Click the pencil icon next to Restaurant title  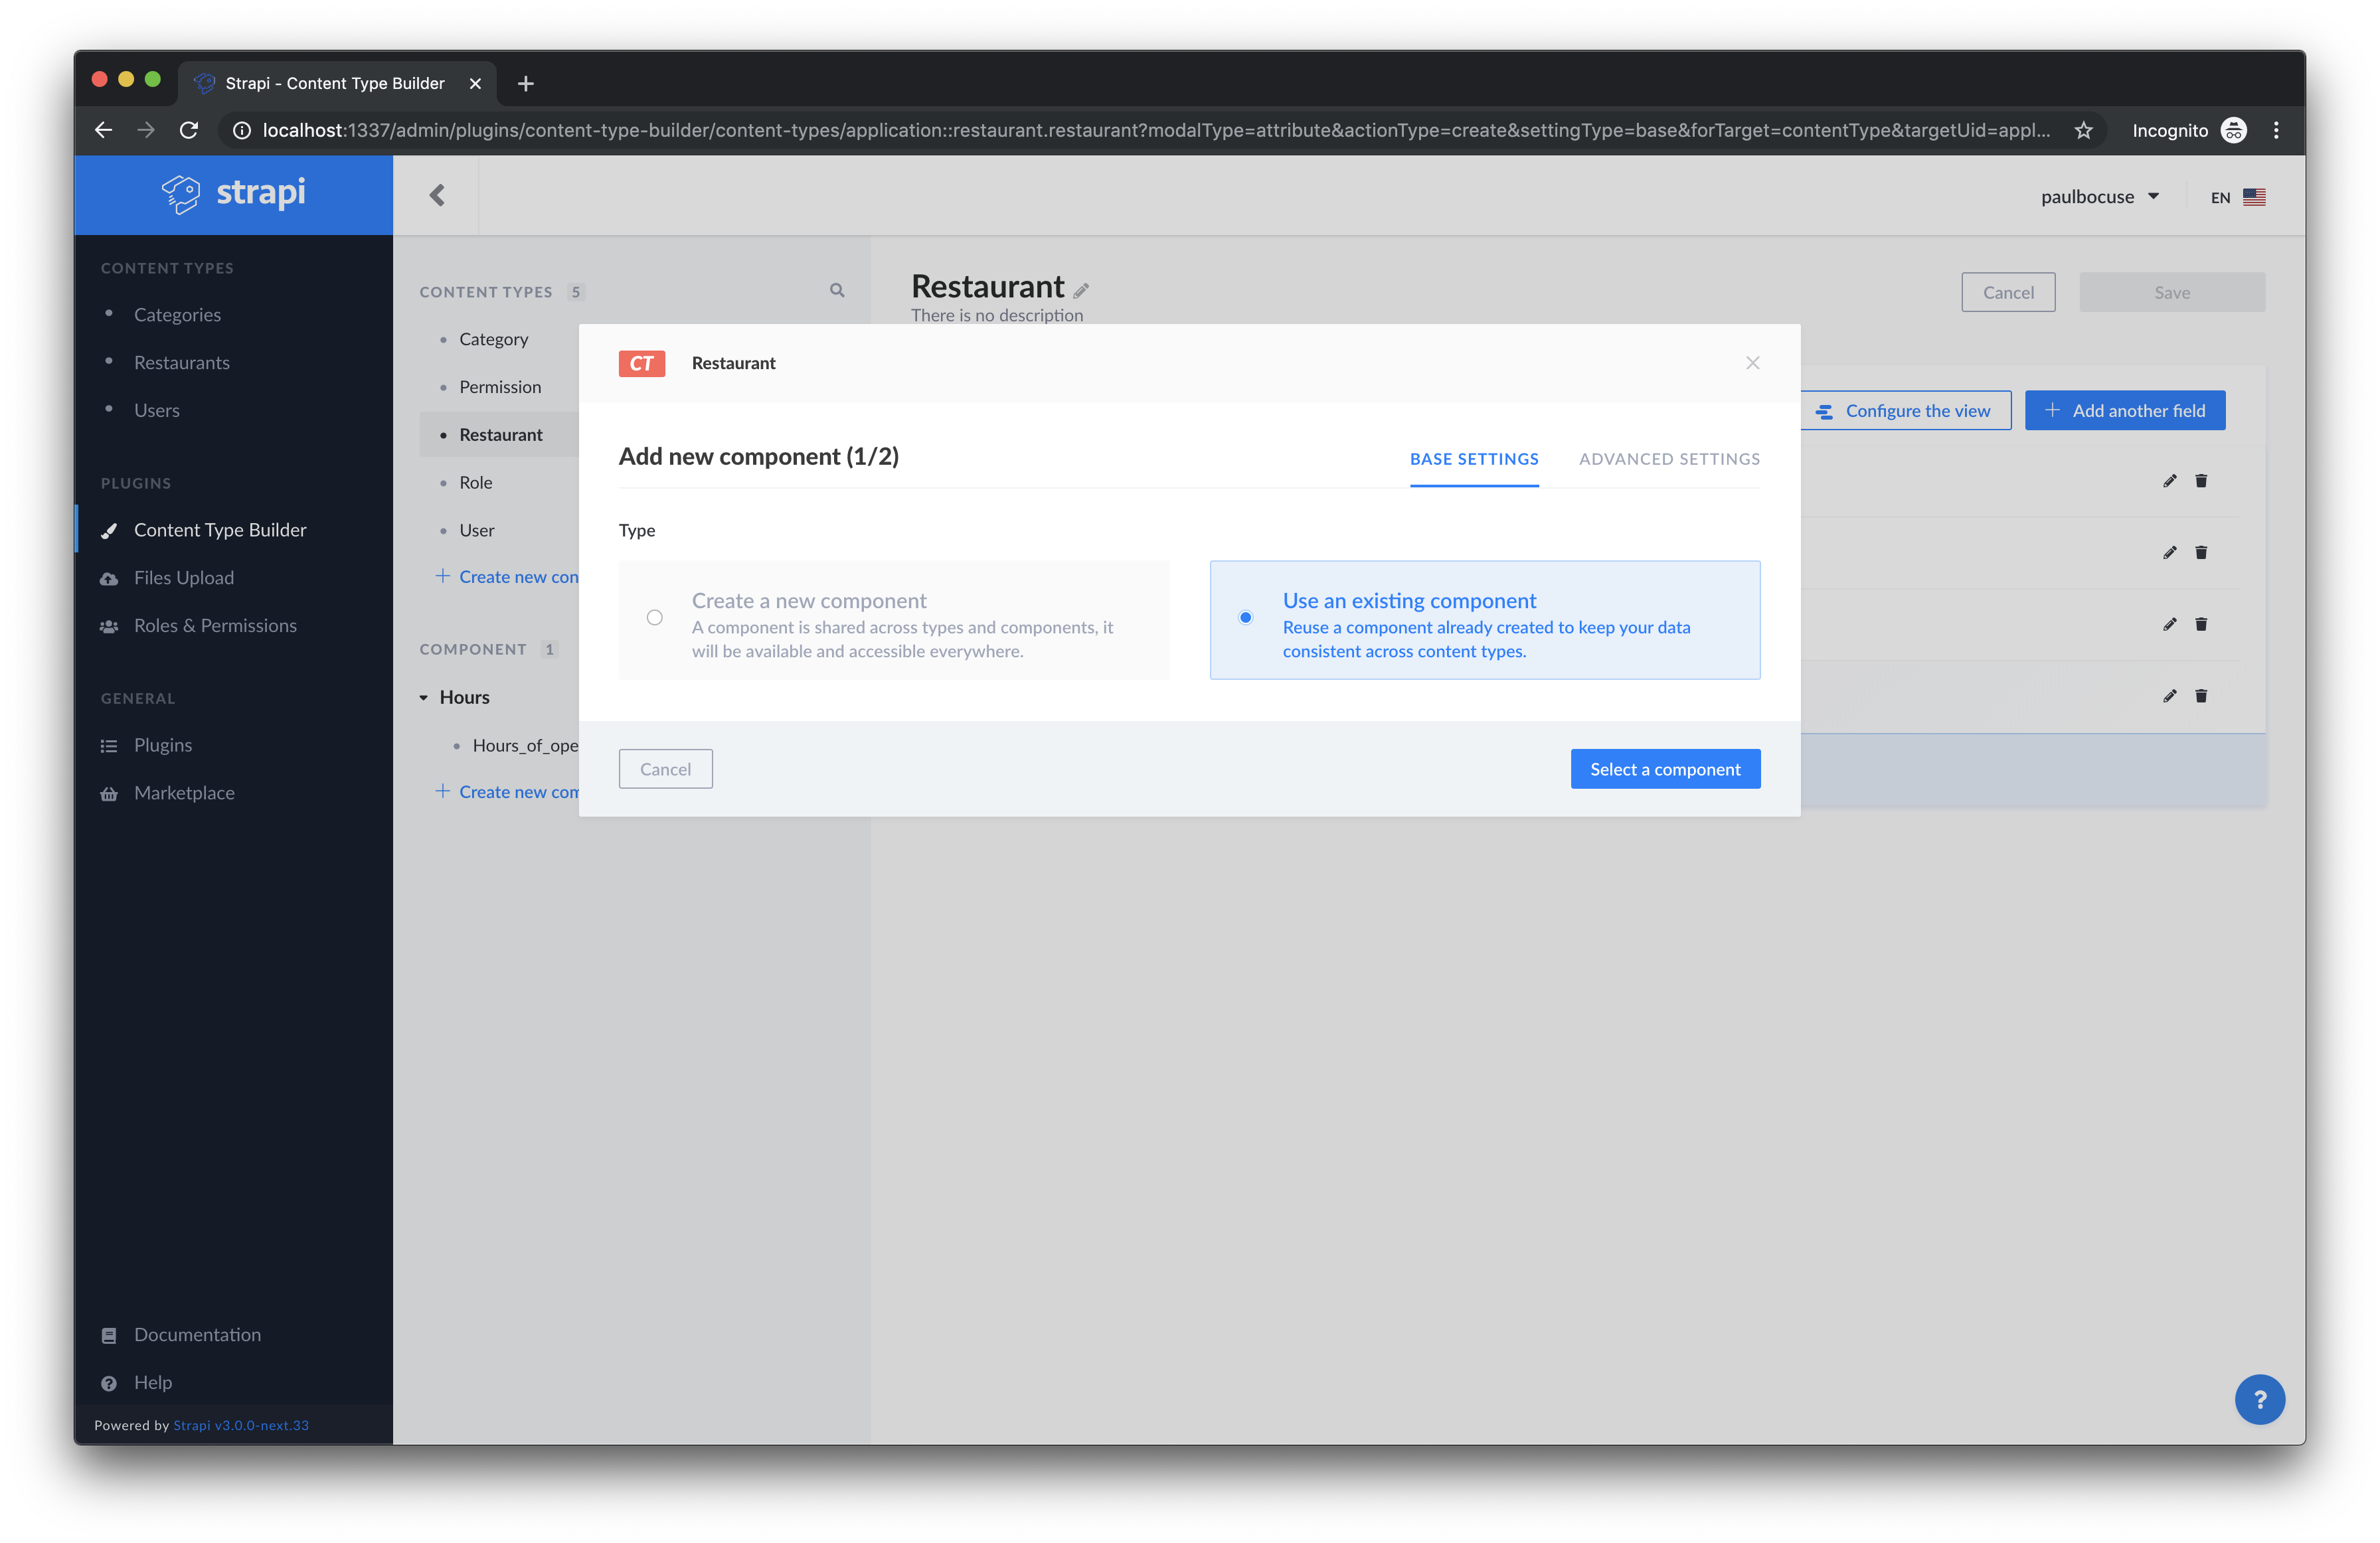pyautogui.click(x=1081, y=291)
